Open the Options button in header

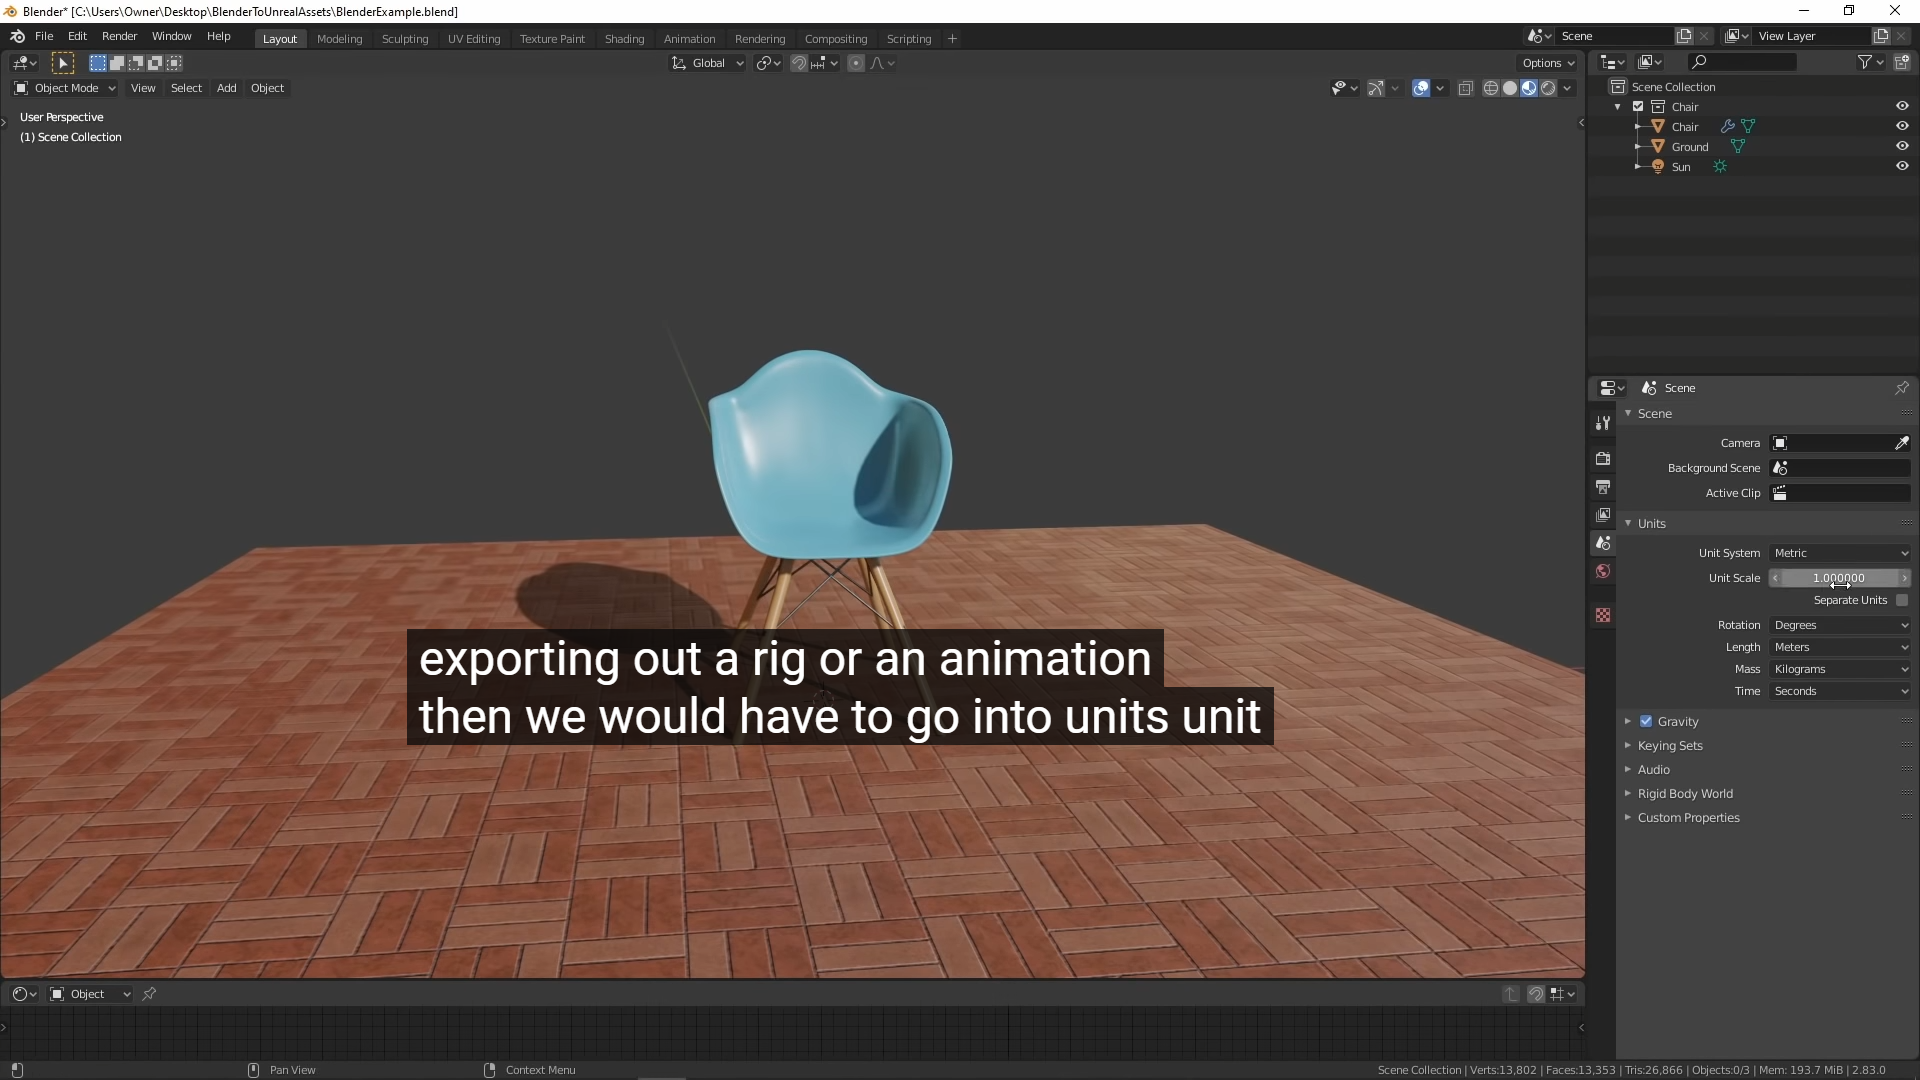coord(1547,63)
